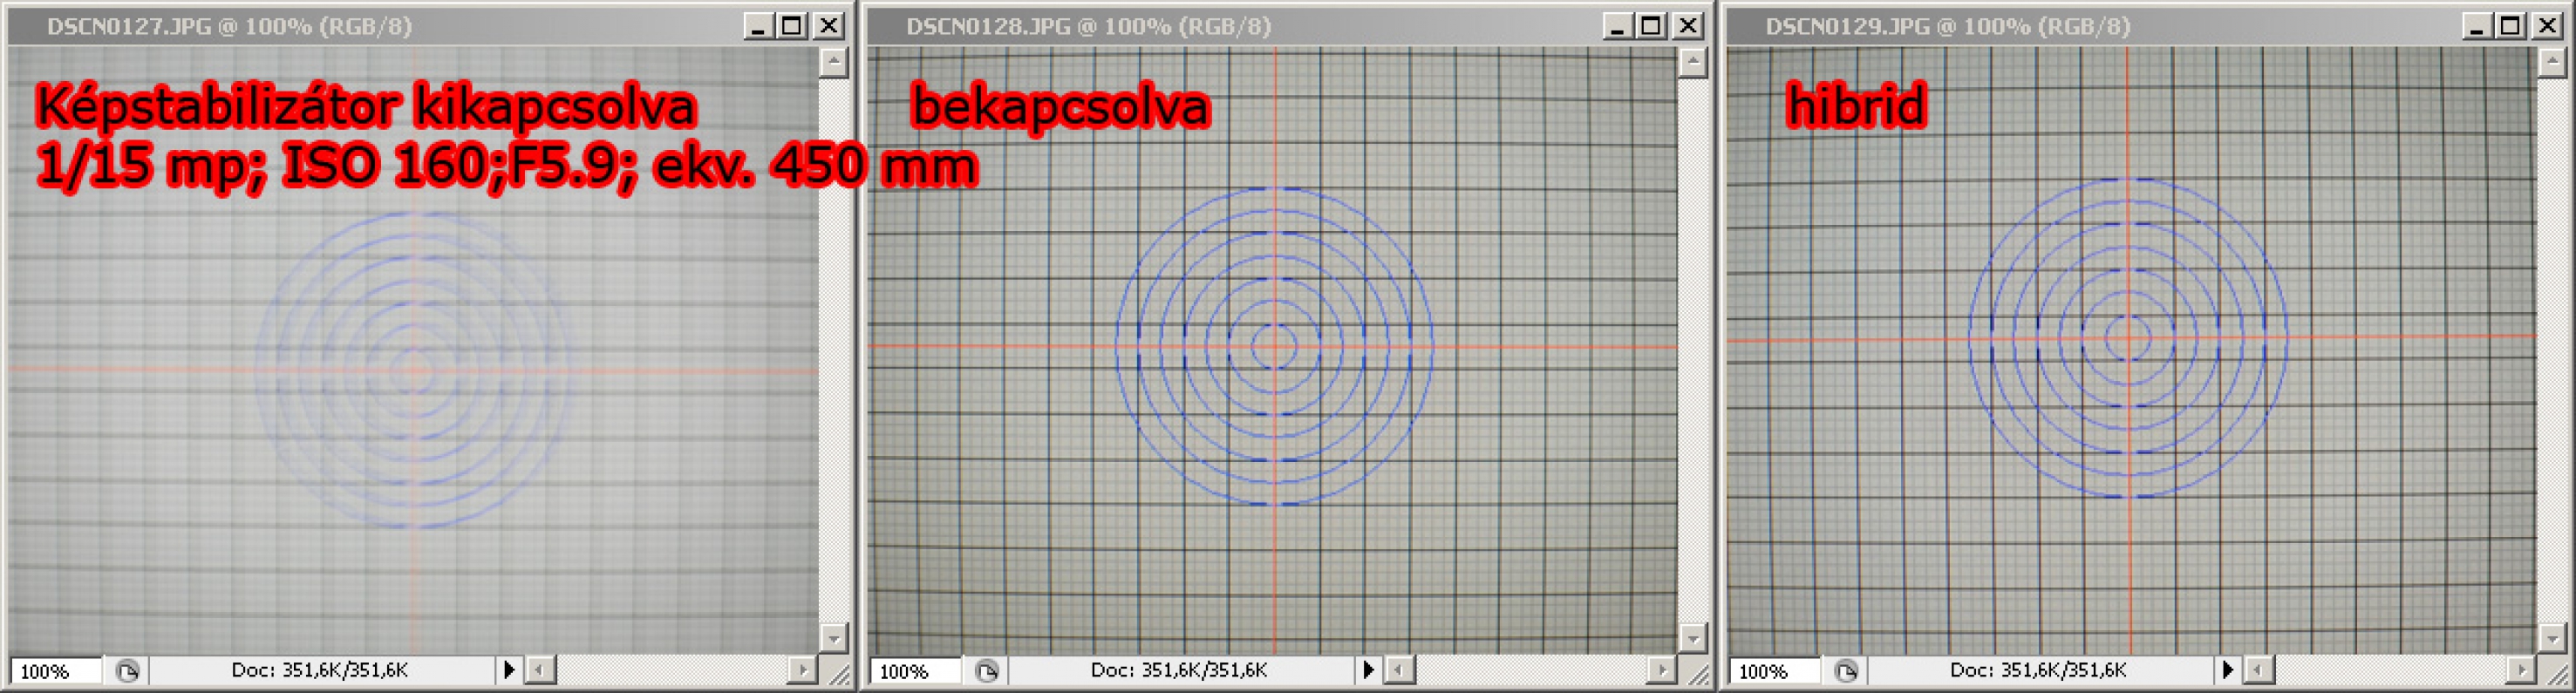The image size is (2576, 693).
Task: Click scroll right arrow in DSCN0129 window
Action: click(x=2521, y=670)
